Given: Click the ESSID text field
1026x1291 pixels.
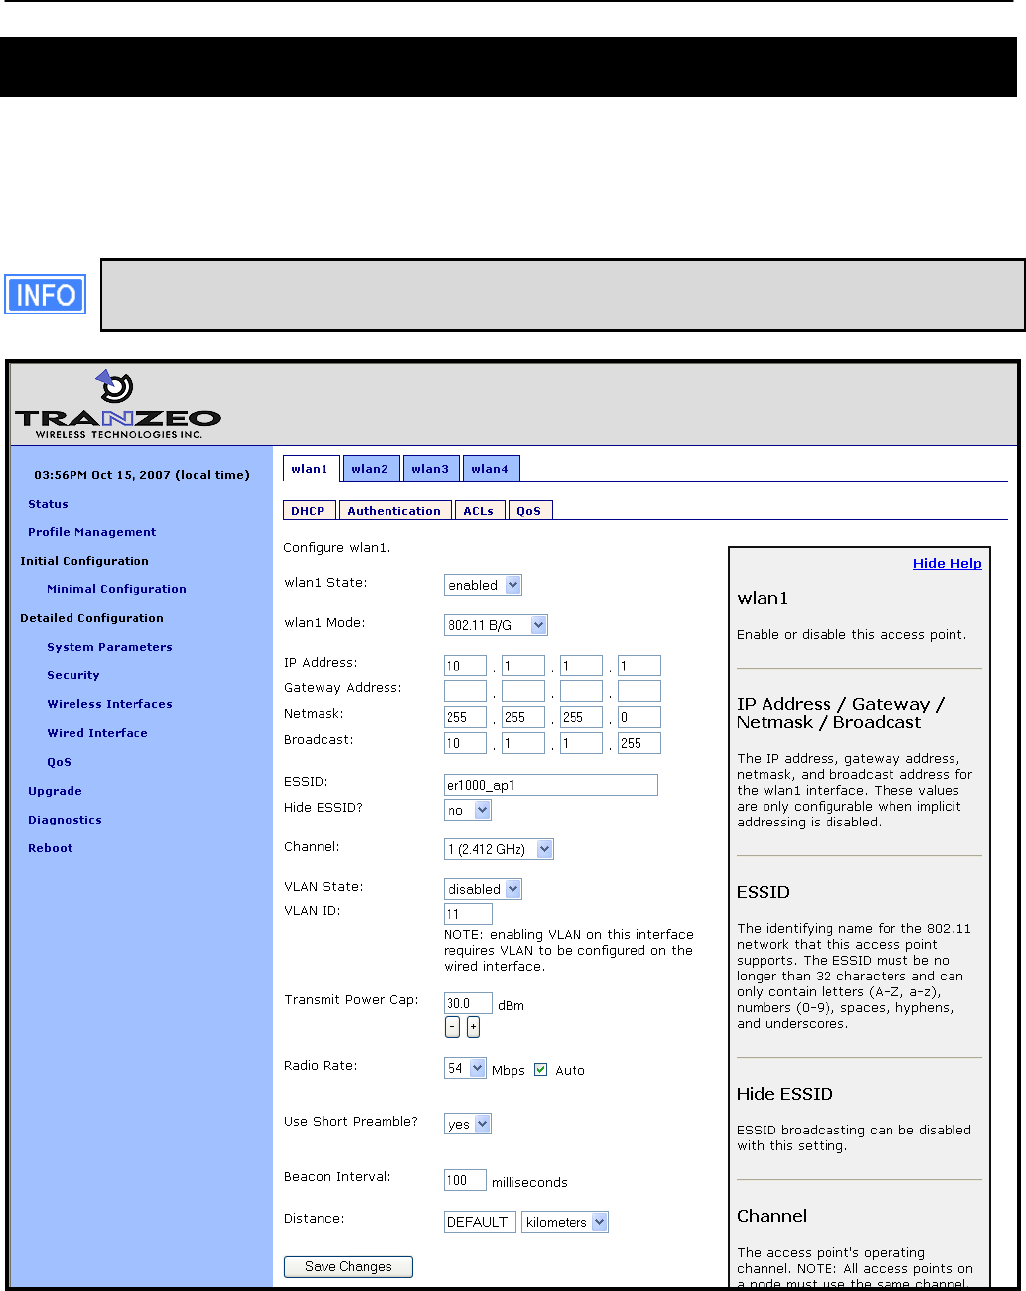Looking at the screenshot, I should tap(551, 785).
